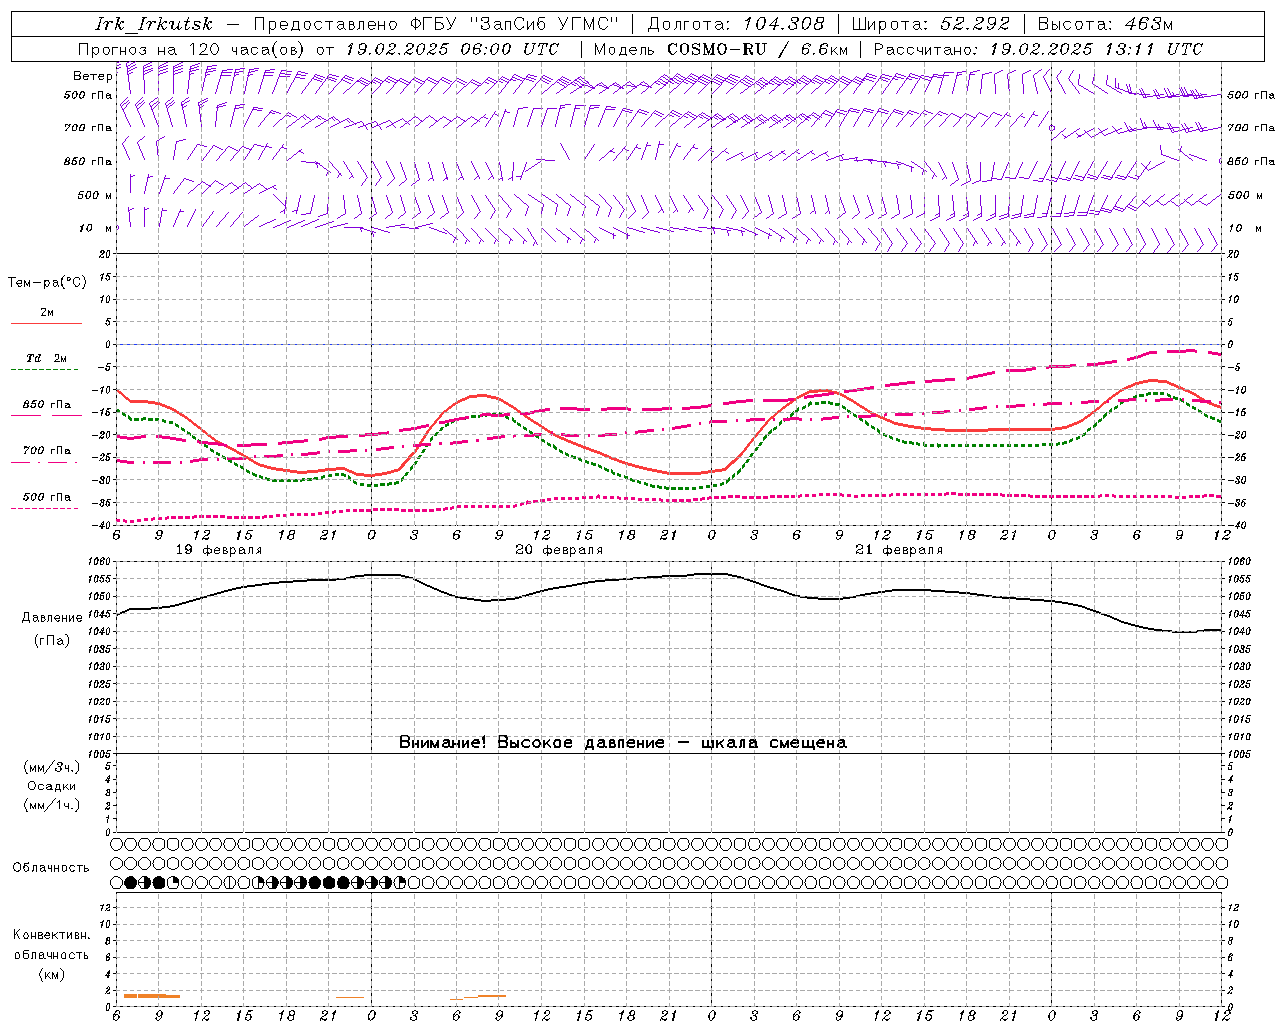Click the Давление pressure panel label

(x=52, y=618)
